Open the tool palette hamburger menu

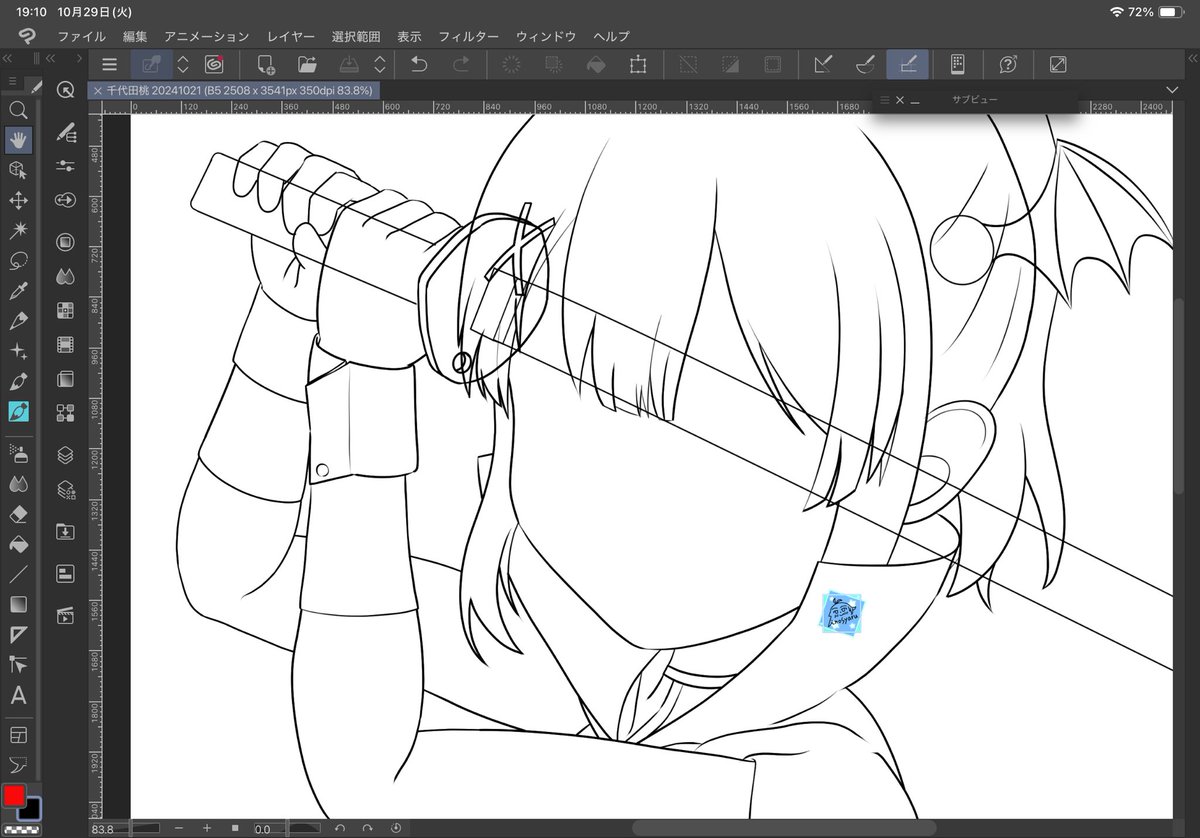(x=12, y=81)
